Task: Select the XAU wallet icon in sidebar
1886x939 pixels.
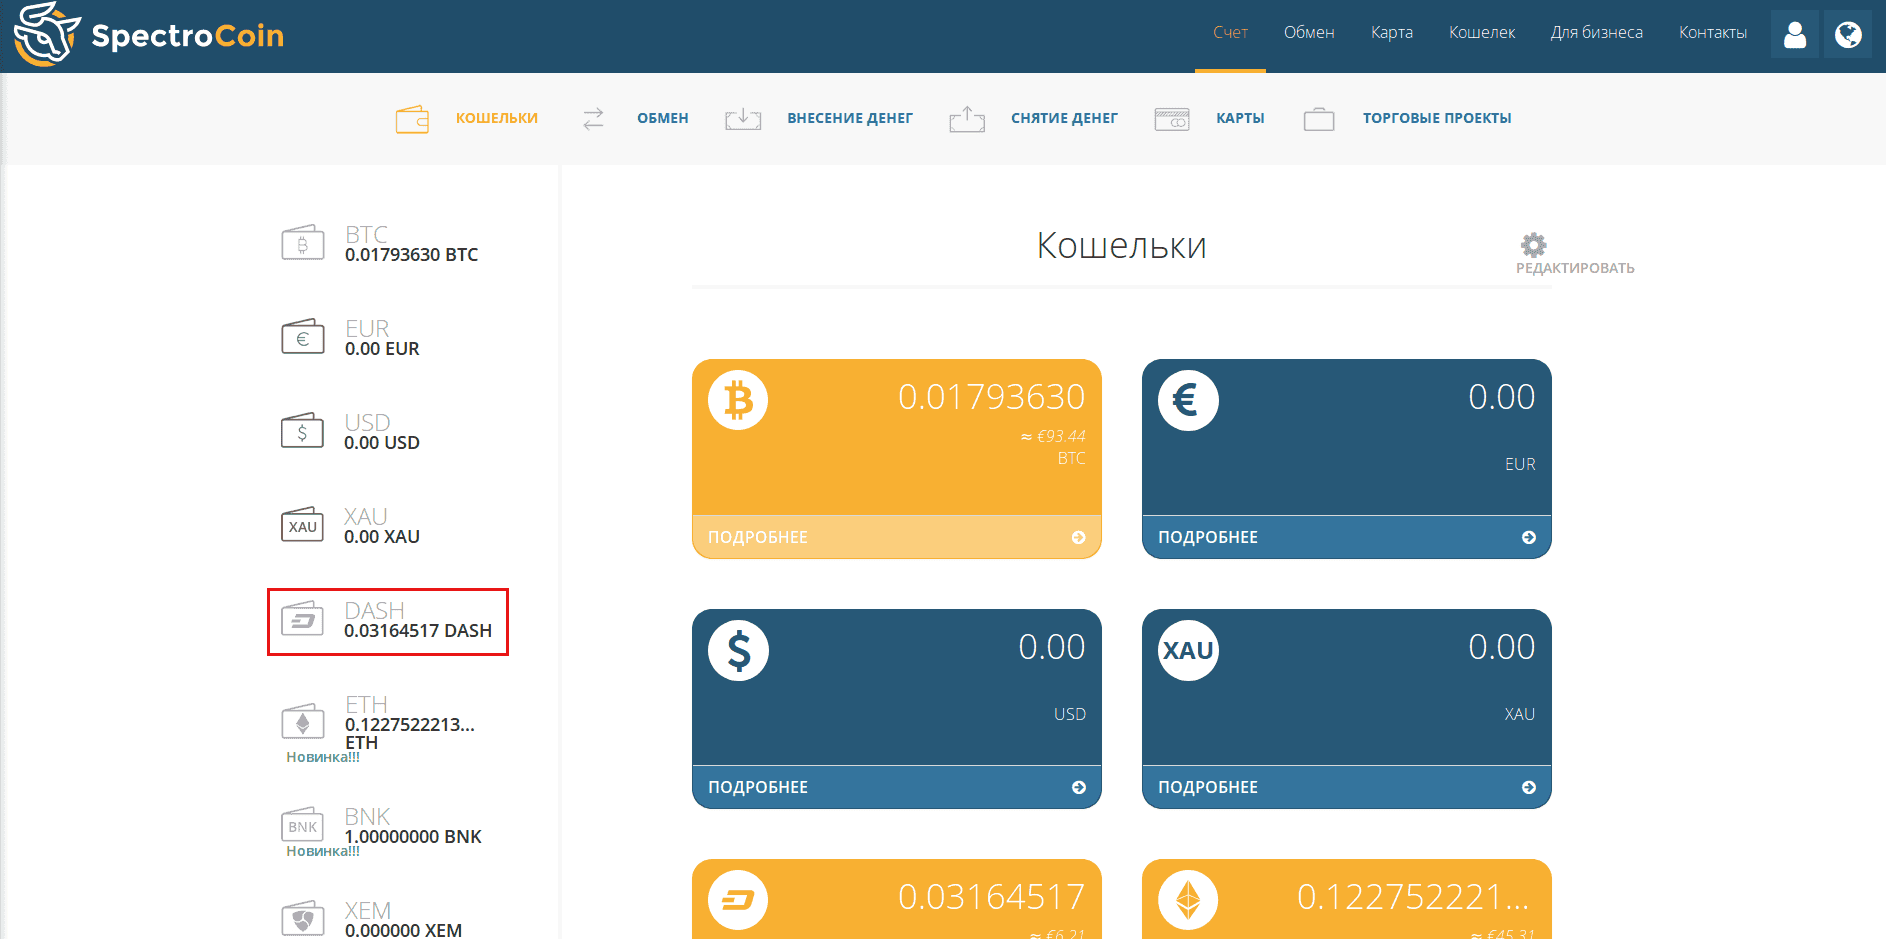Action: [303, 525]
